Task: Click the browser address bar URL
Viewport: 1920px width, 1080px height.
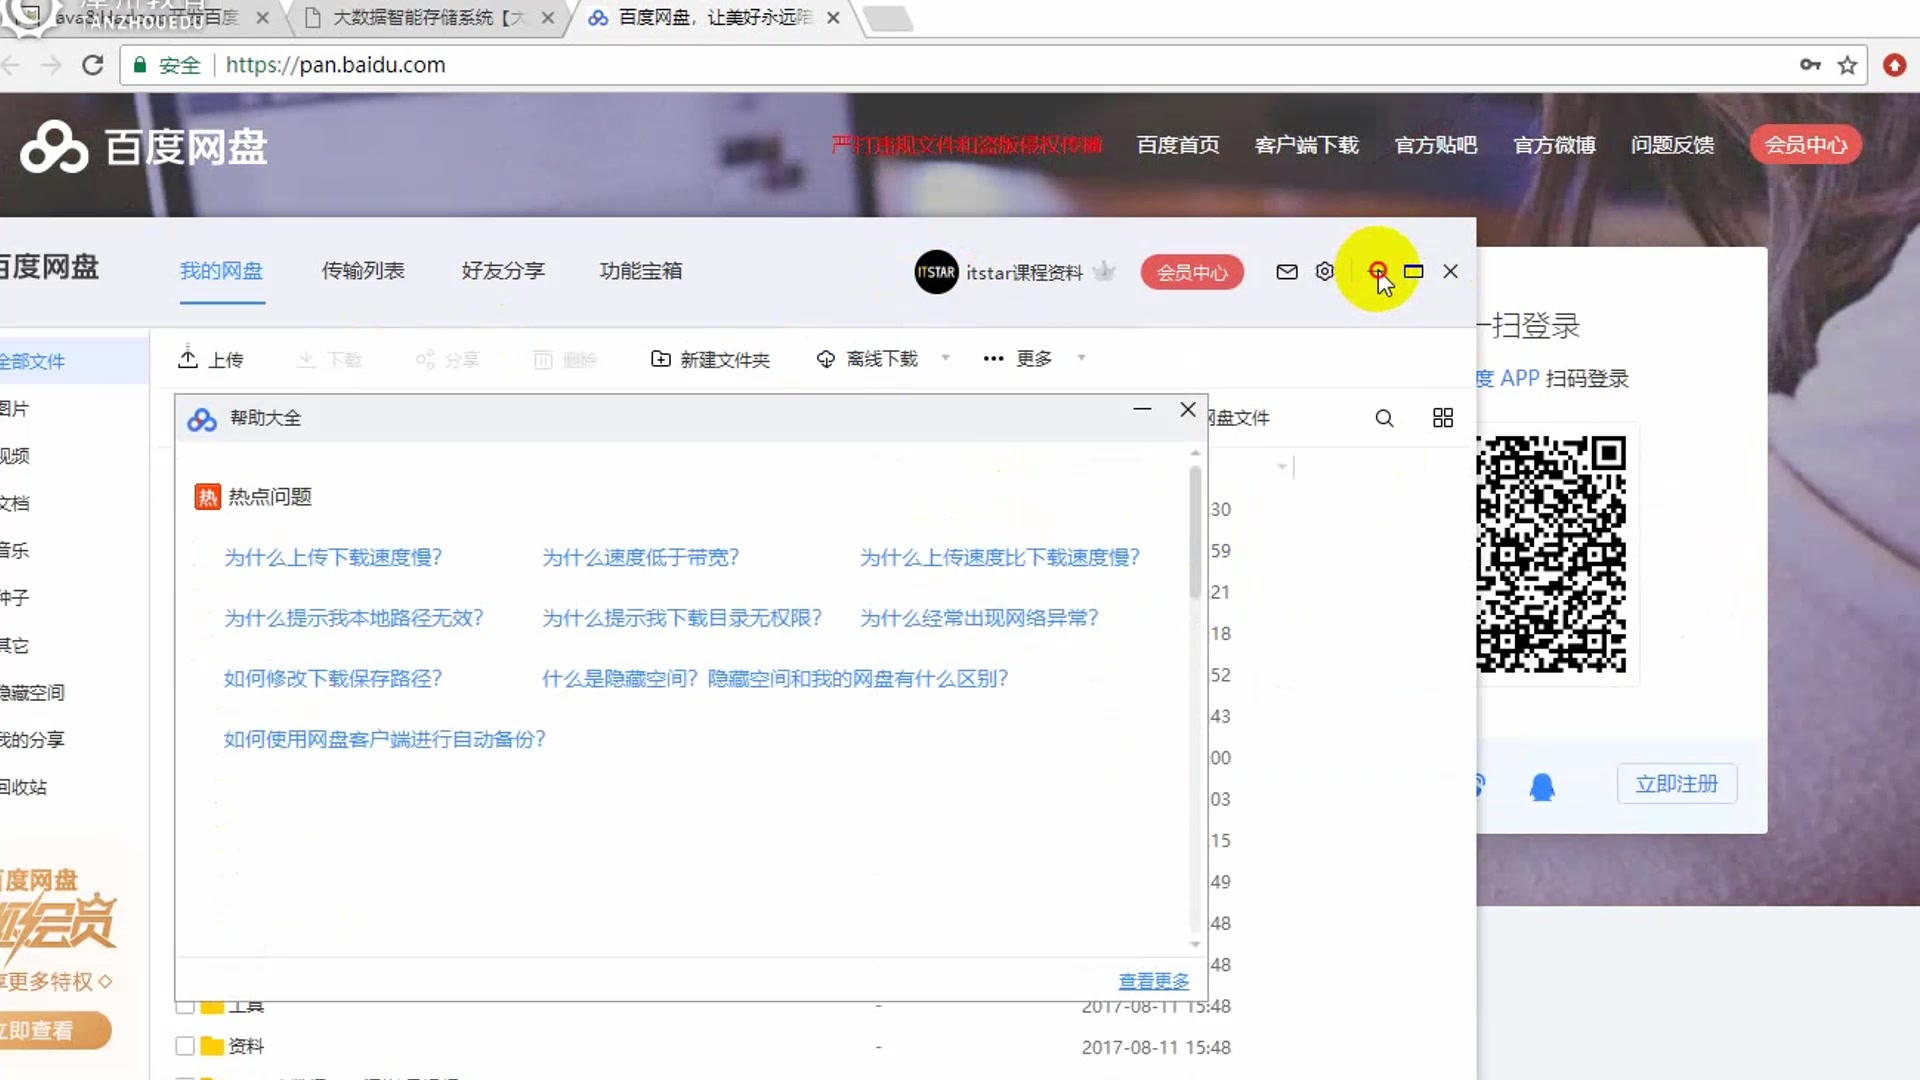Action: click(336, 65)
